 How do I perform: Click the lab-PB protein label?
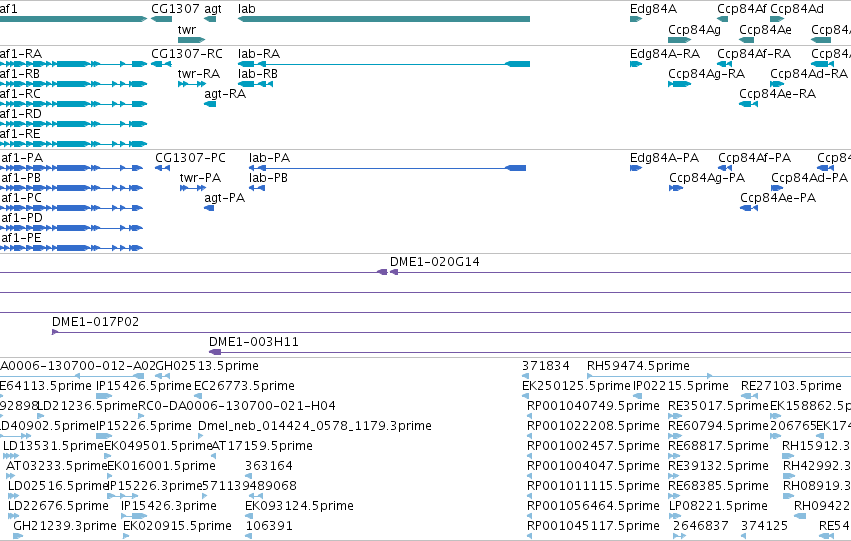269,178
